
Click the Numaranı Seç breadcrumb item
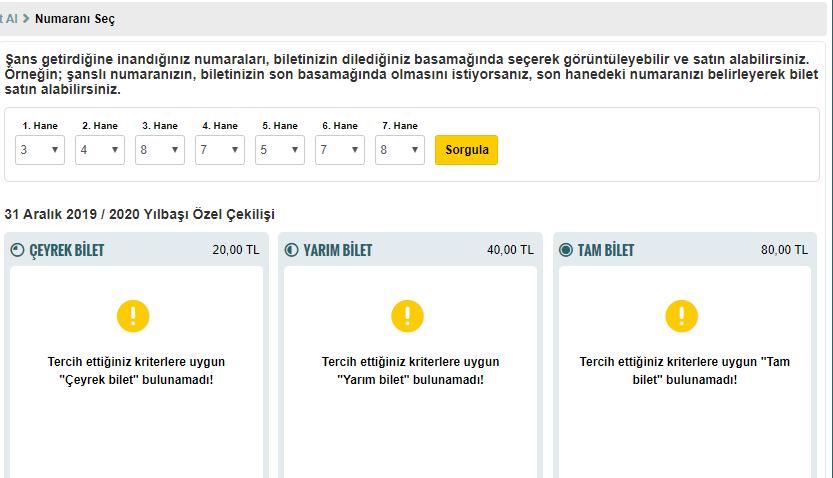pyautogui.click(x=75, y=19)
